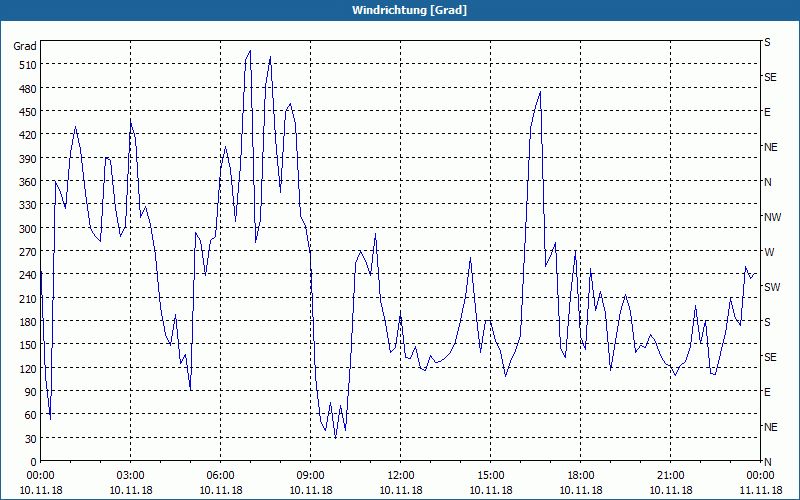
Task: Click the 360 y-axis label
Action: (x=28, y=182)
